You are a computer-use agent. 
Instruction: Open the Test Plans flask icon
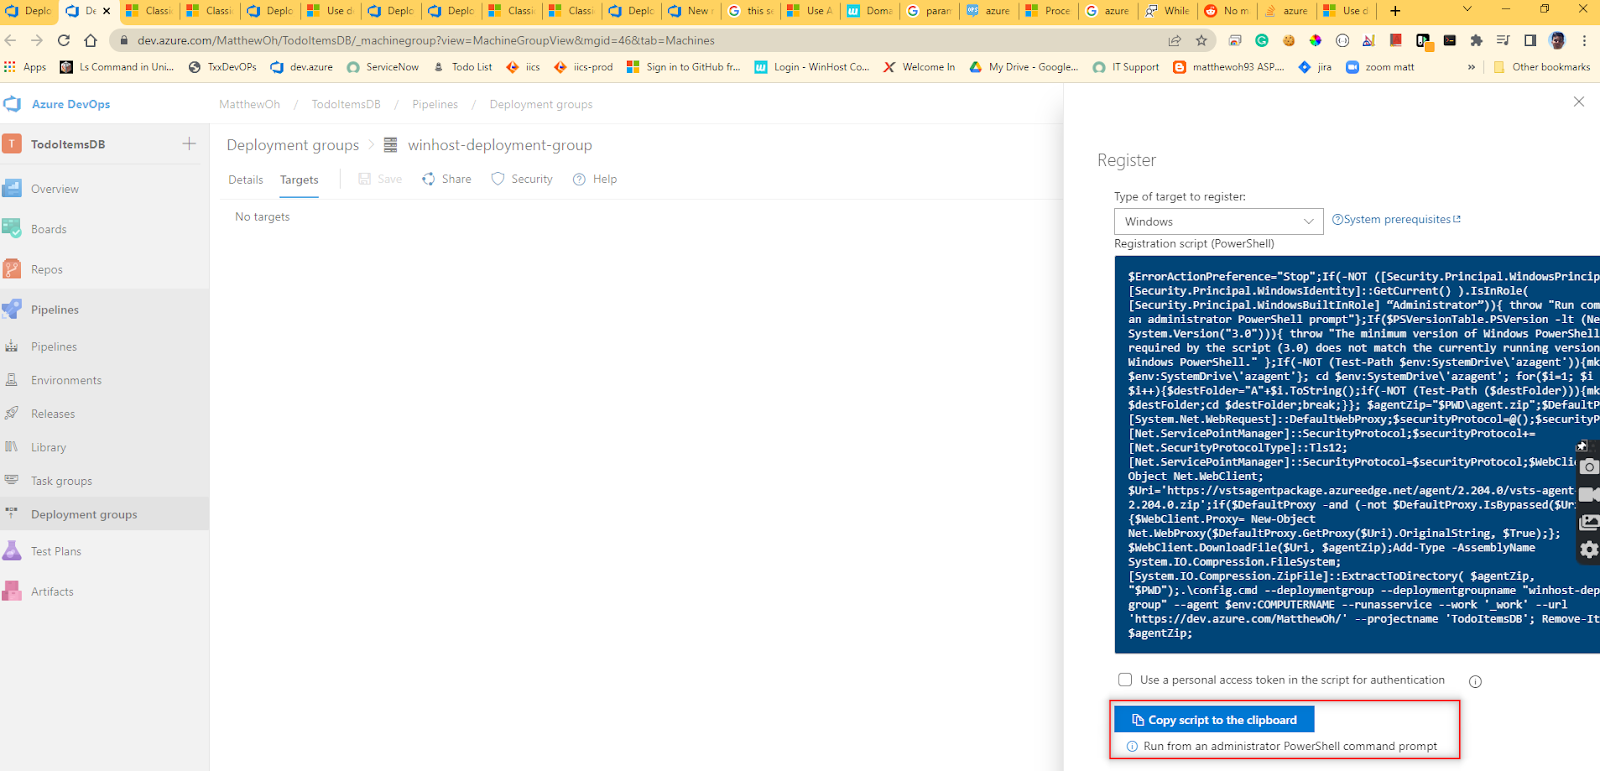pyautogui.click(x=12, y=551)
